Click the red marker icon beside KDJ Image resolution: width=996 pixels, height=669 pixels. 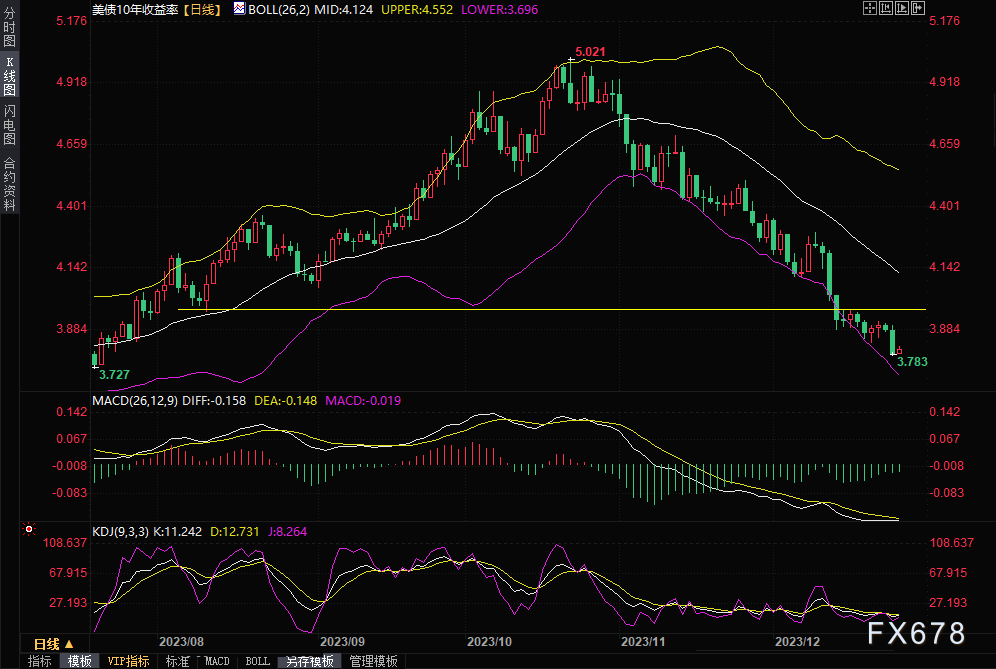(x=29, y=529)
